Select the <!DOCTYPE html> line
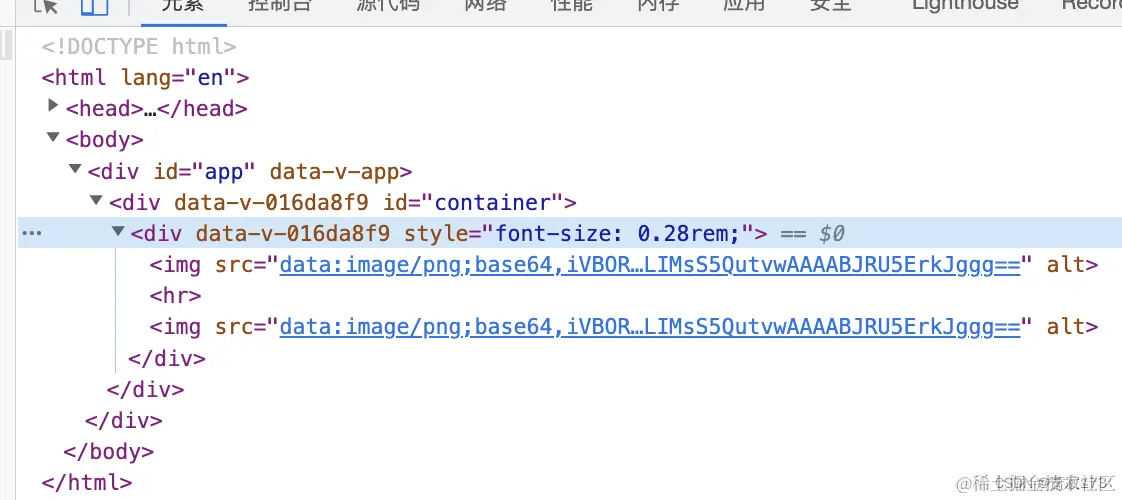 click(x=138, y=46)
